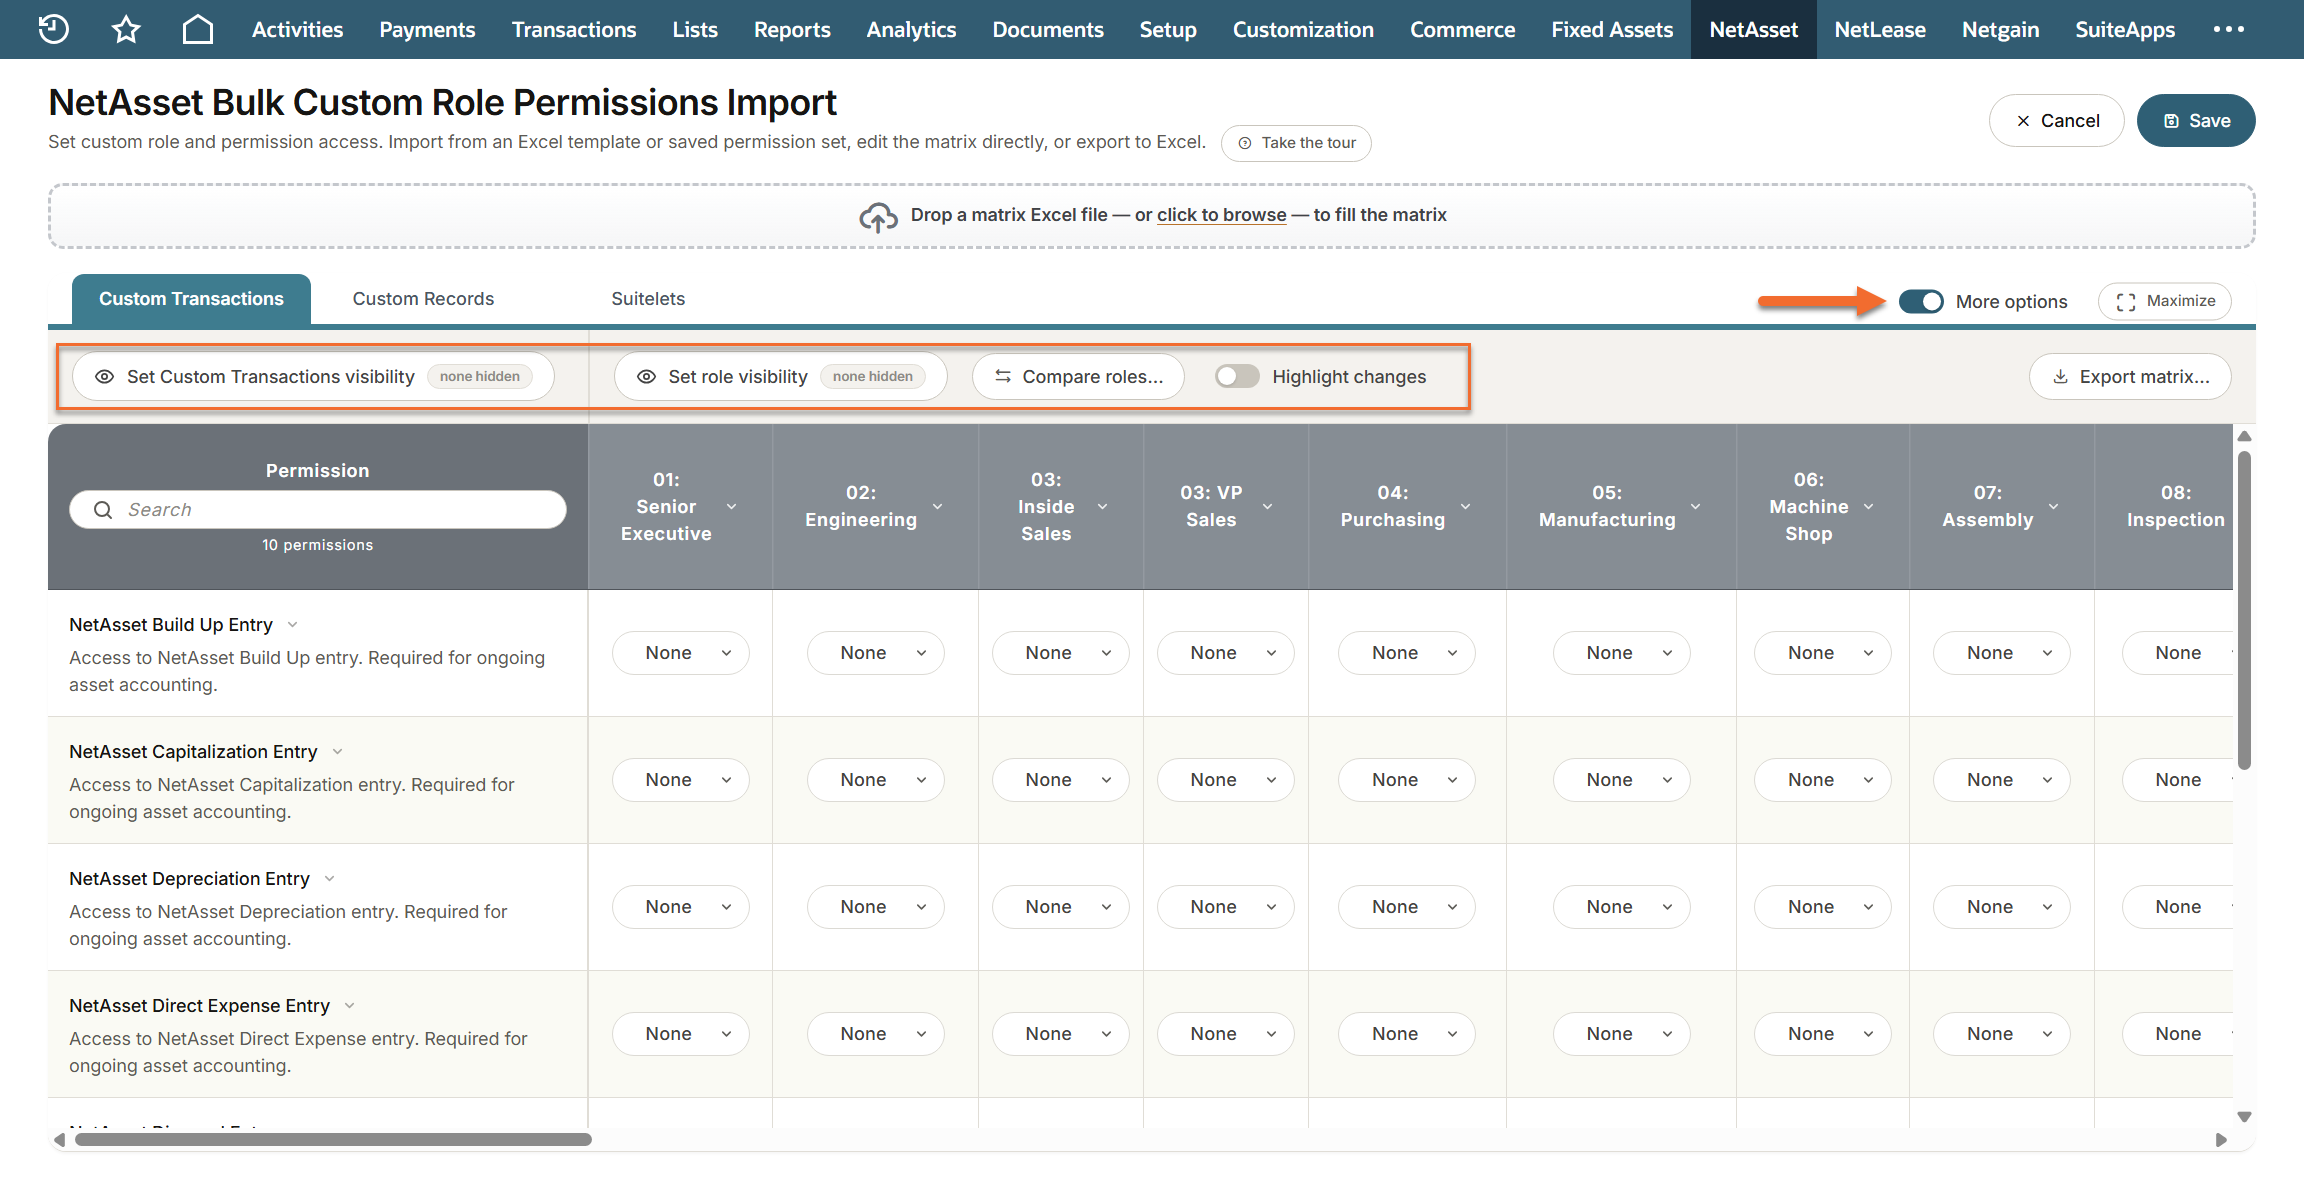Click the scroll up arrow of matrix
The image size is (2304, 1185).
(2244, 436)
